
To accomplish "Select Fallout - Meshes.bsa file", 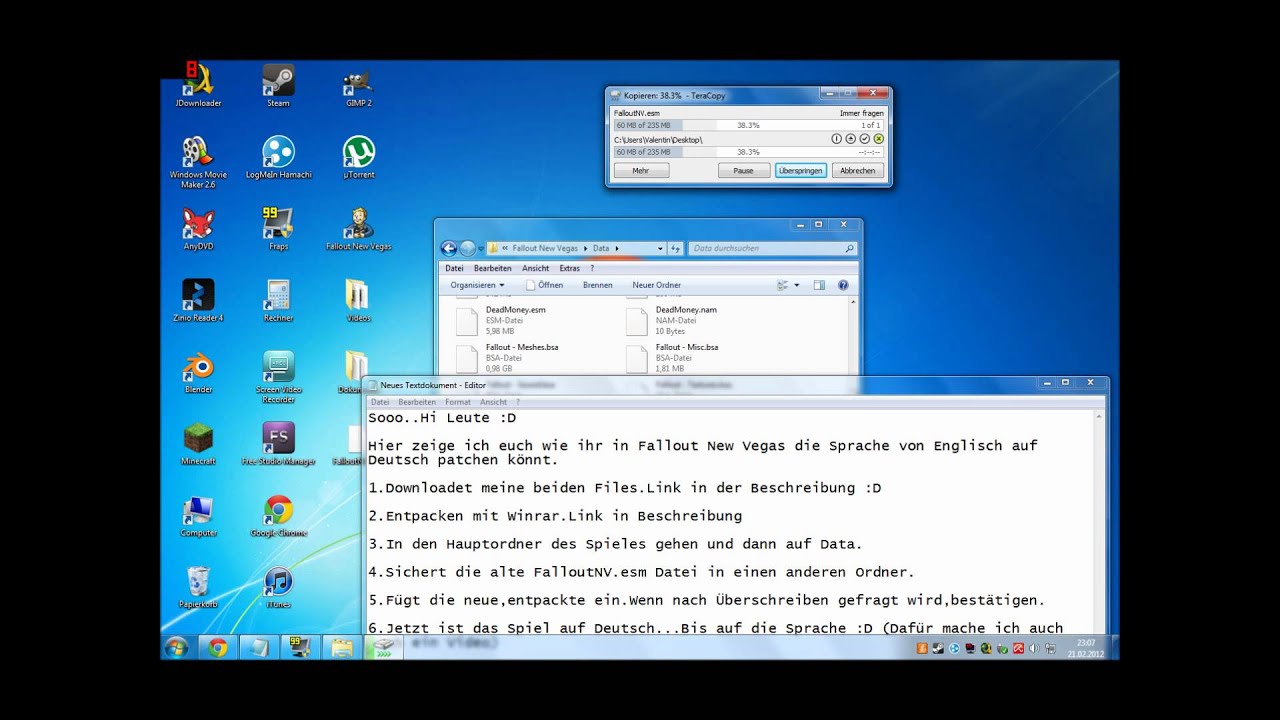I will (510, 357).
